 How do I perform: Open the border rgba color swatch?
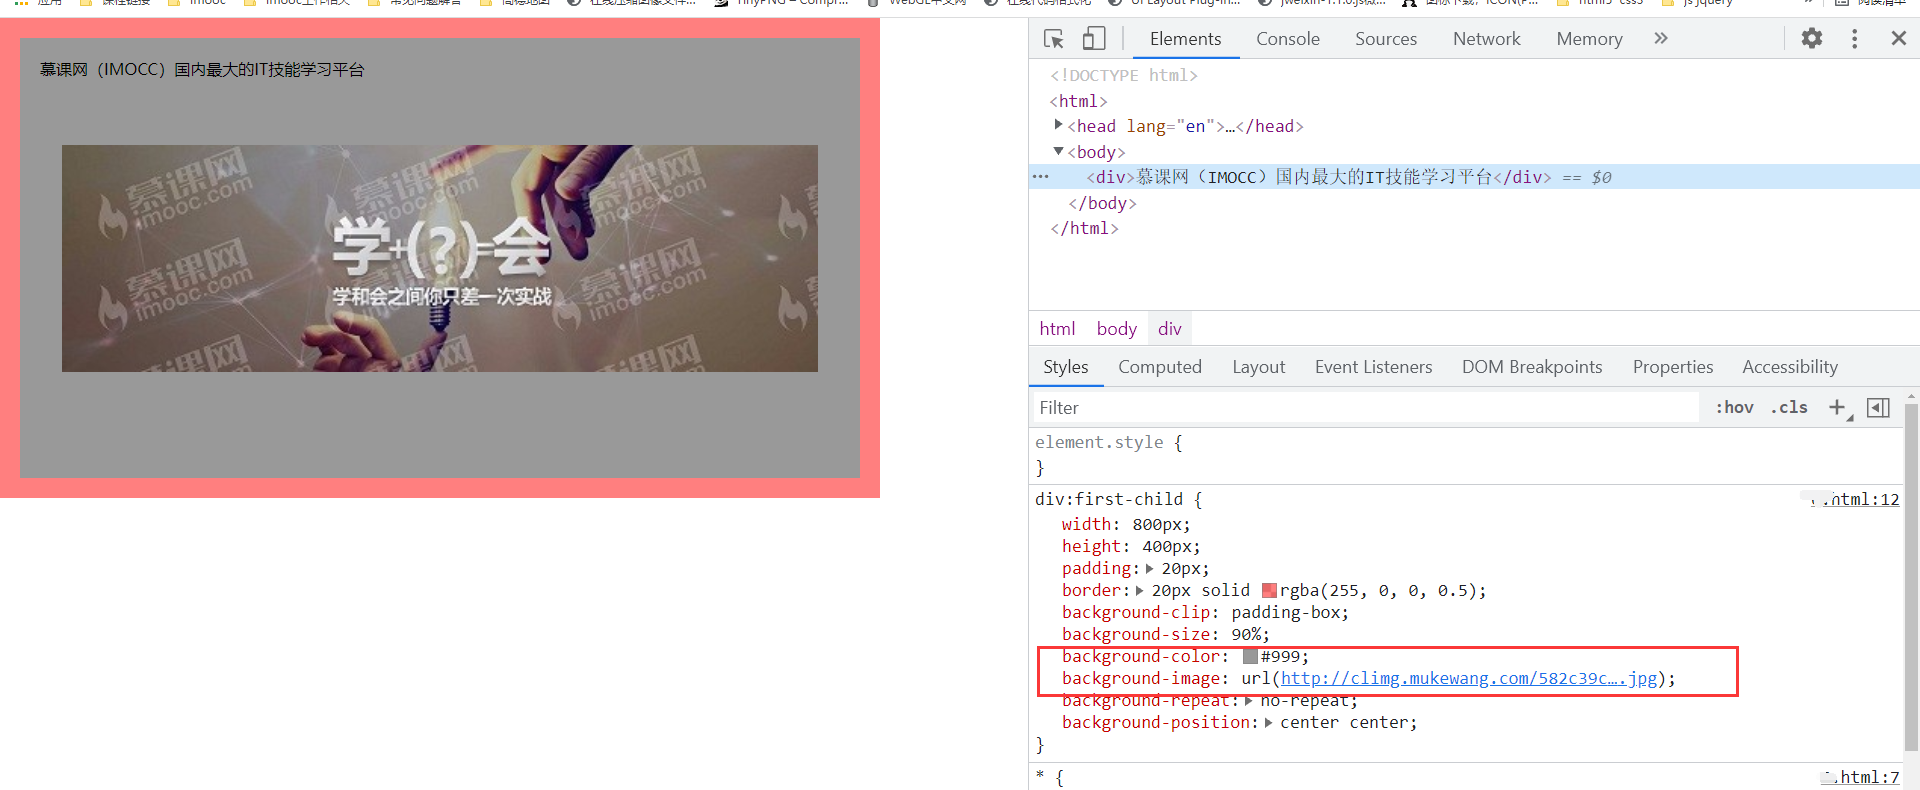tap(1269, 591)
